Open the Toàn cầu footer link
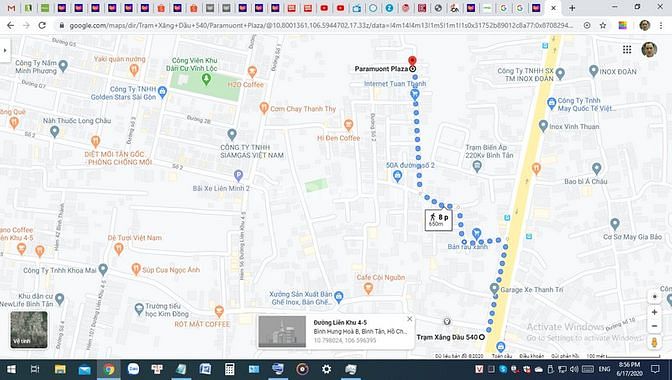Image resolution: width=672 pixels, height=380 pixels. (x=502, y=356)
